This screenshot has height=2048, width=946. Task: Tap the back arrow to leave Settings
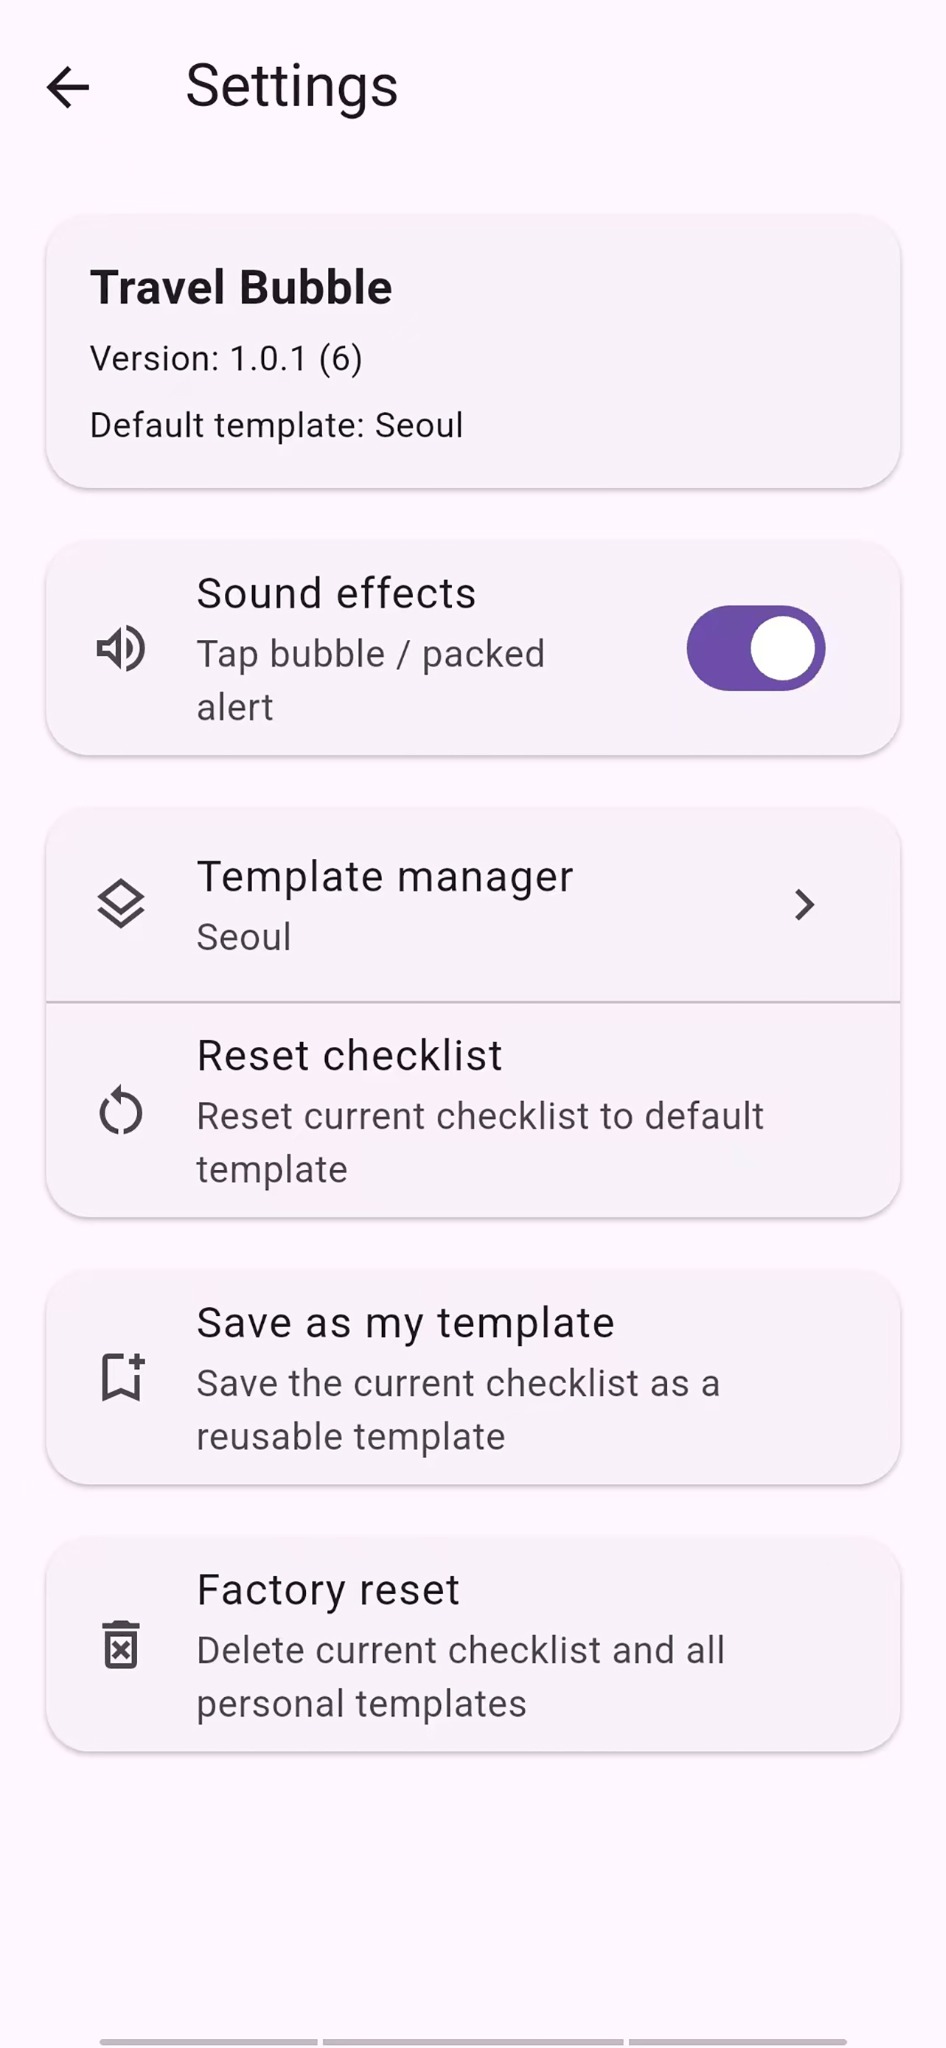67,87
